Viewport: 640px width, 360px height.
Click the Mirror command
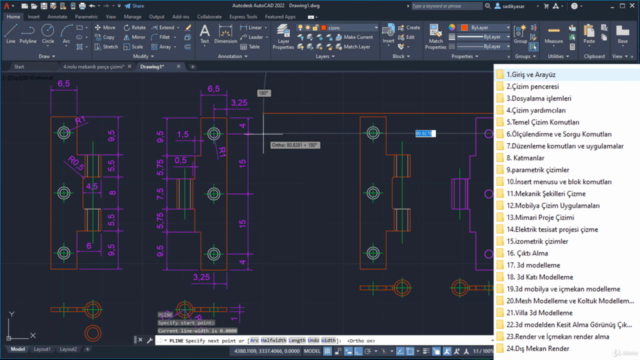(x=134, y=37)
